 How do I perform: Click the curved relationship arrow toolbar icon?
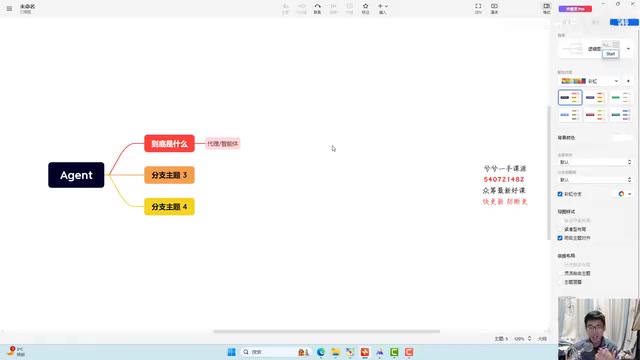(317, 8)
